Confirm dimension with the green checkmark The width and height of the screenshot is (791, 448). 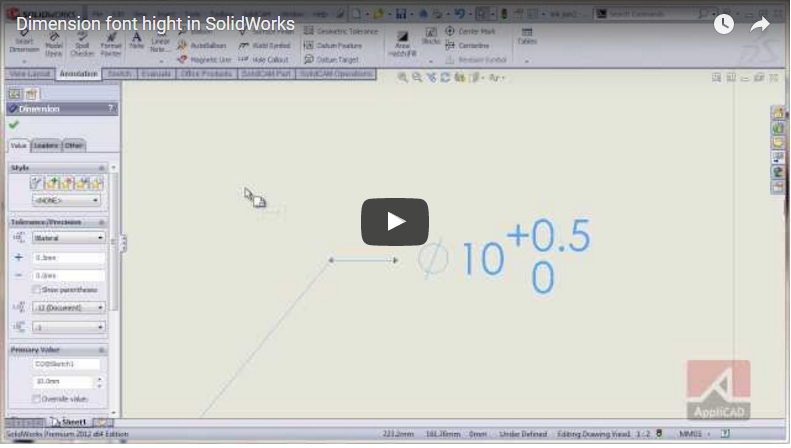pos(14,125)
